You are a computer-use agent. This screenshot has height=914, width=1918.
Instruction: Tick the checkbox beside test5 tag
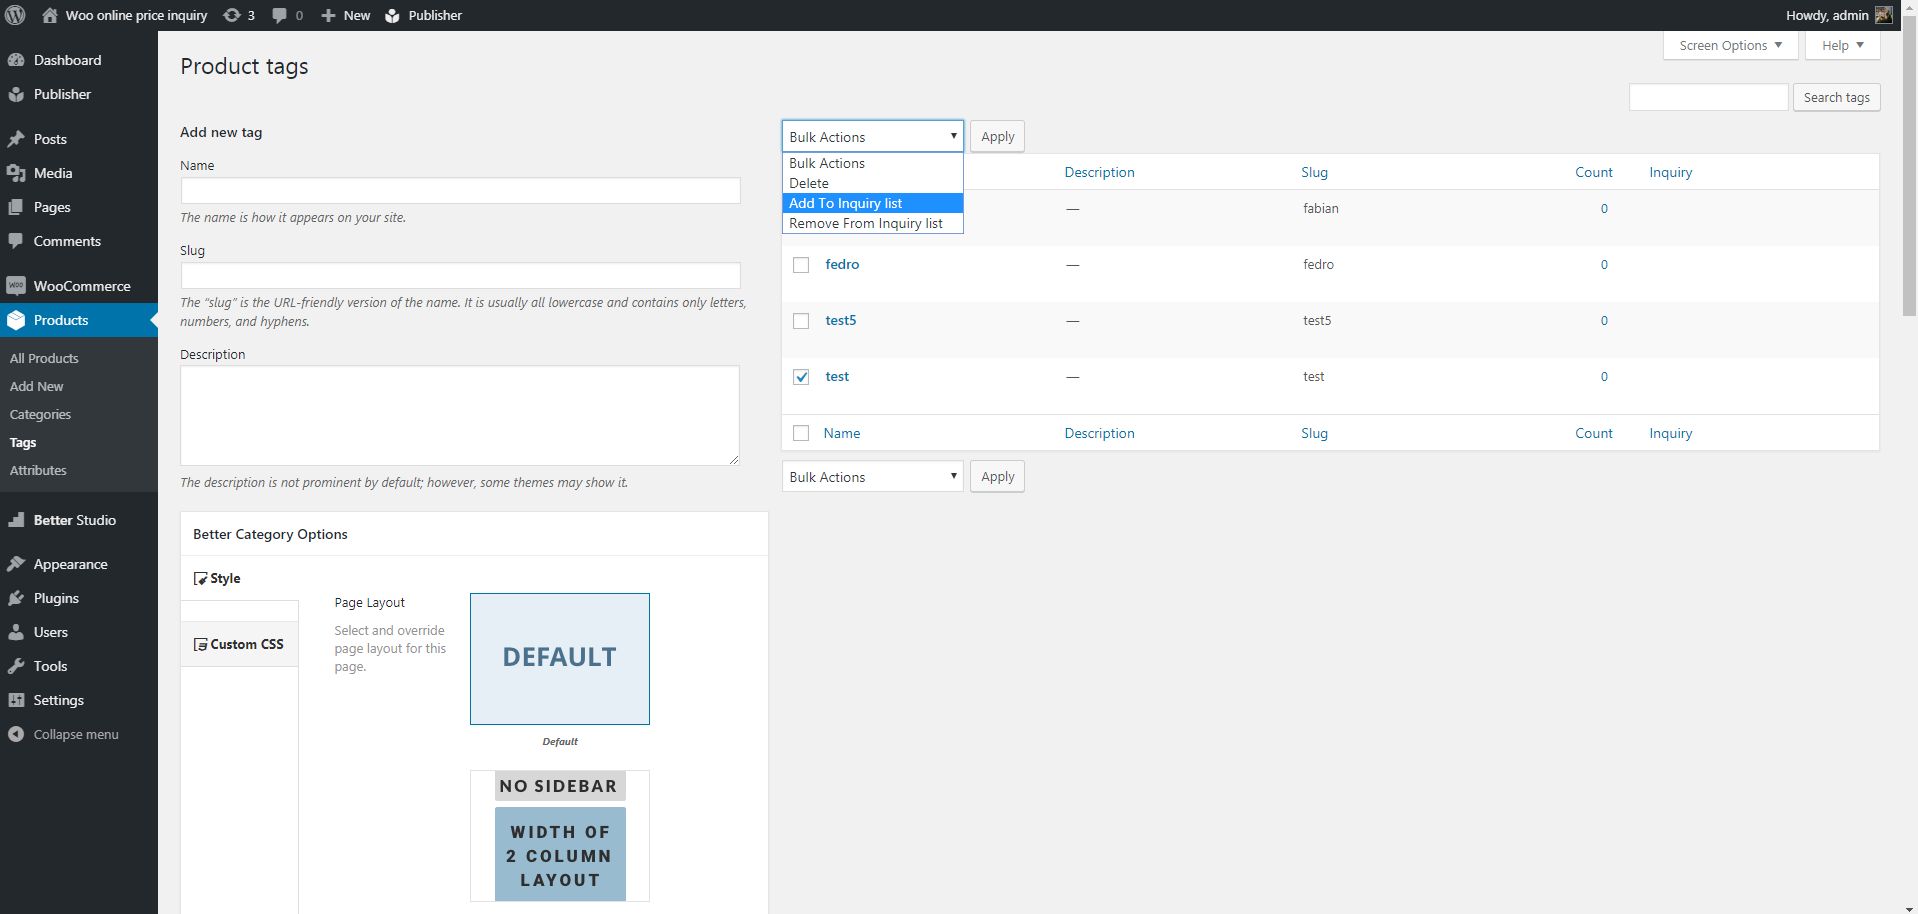point(801,321)
